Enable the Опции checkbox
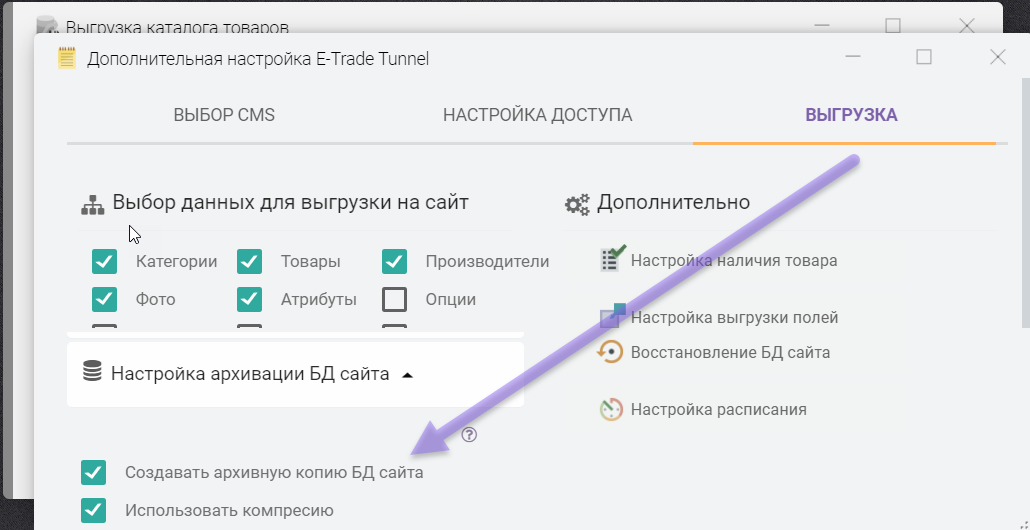 tap(395, 299)
